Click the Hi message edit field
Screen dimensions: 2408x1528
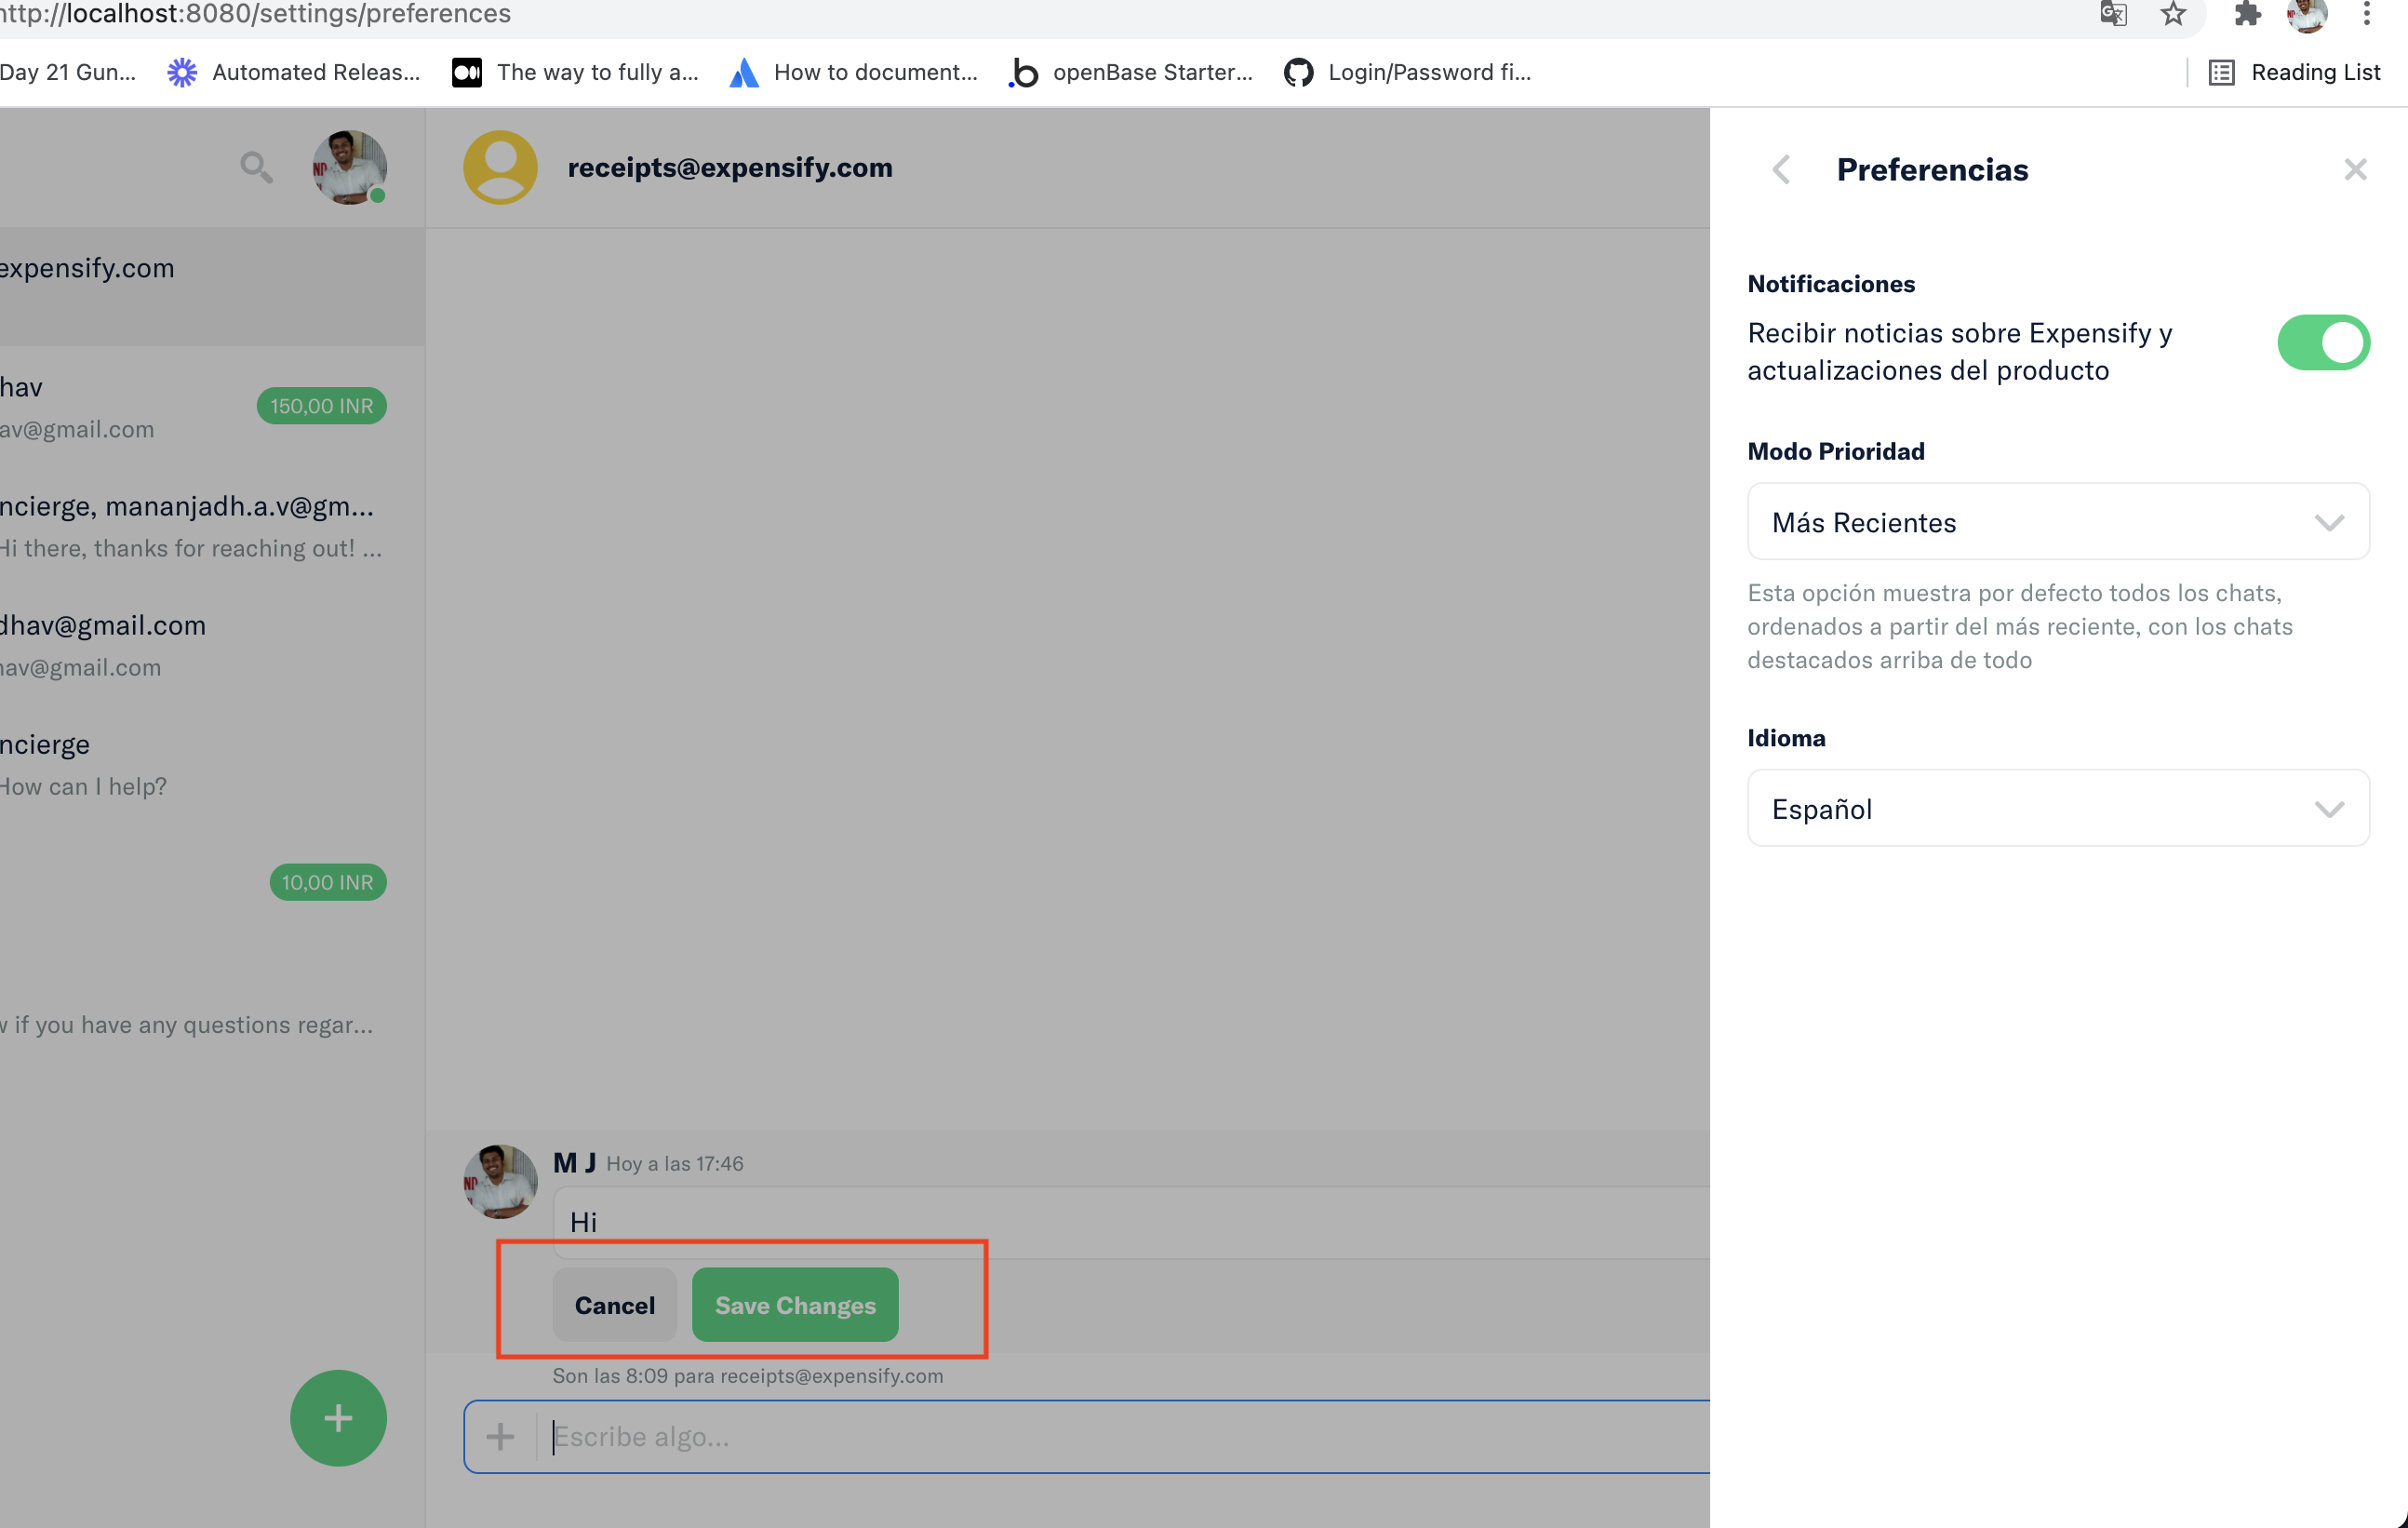(x=1131, y=1221)
